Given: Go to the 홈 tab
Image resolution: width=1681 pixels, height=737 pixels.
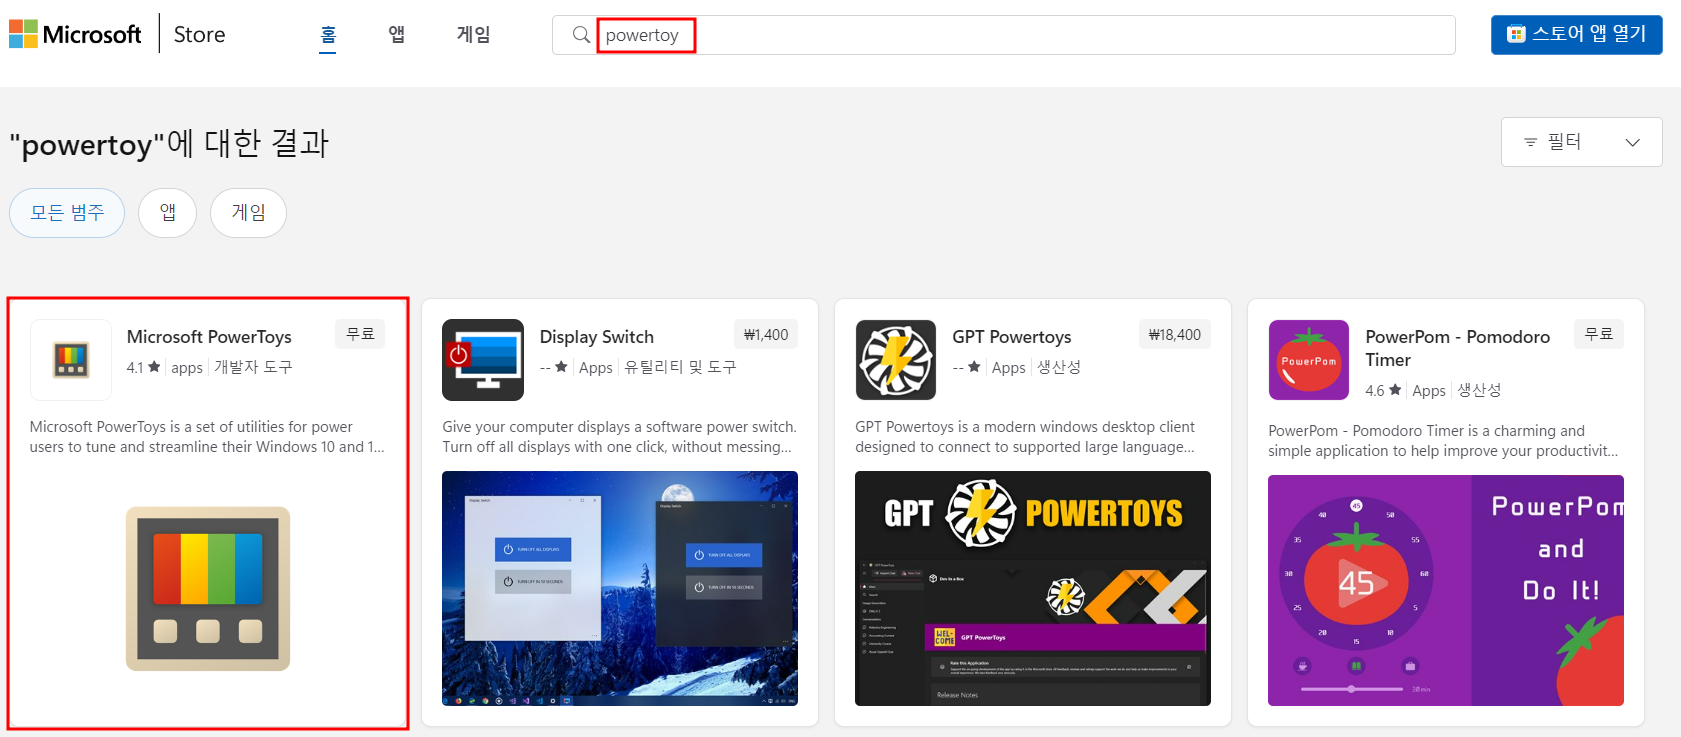Looking at the screenshot, I should (328, 35).
